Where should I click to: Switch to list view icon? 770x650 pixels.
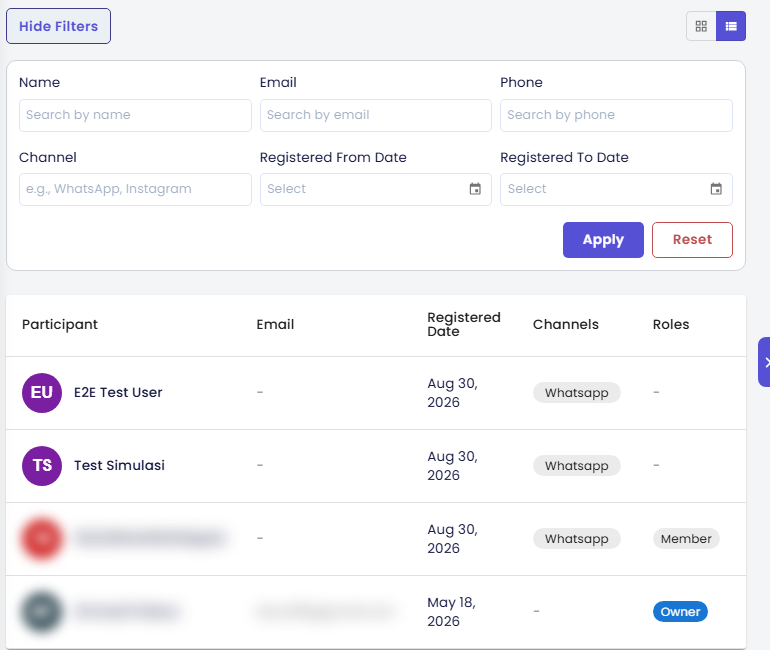[731, 26]
